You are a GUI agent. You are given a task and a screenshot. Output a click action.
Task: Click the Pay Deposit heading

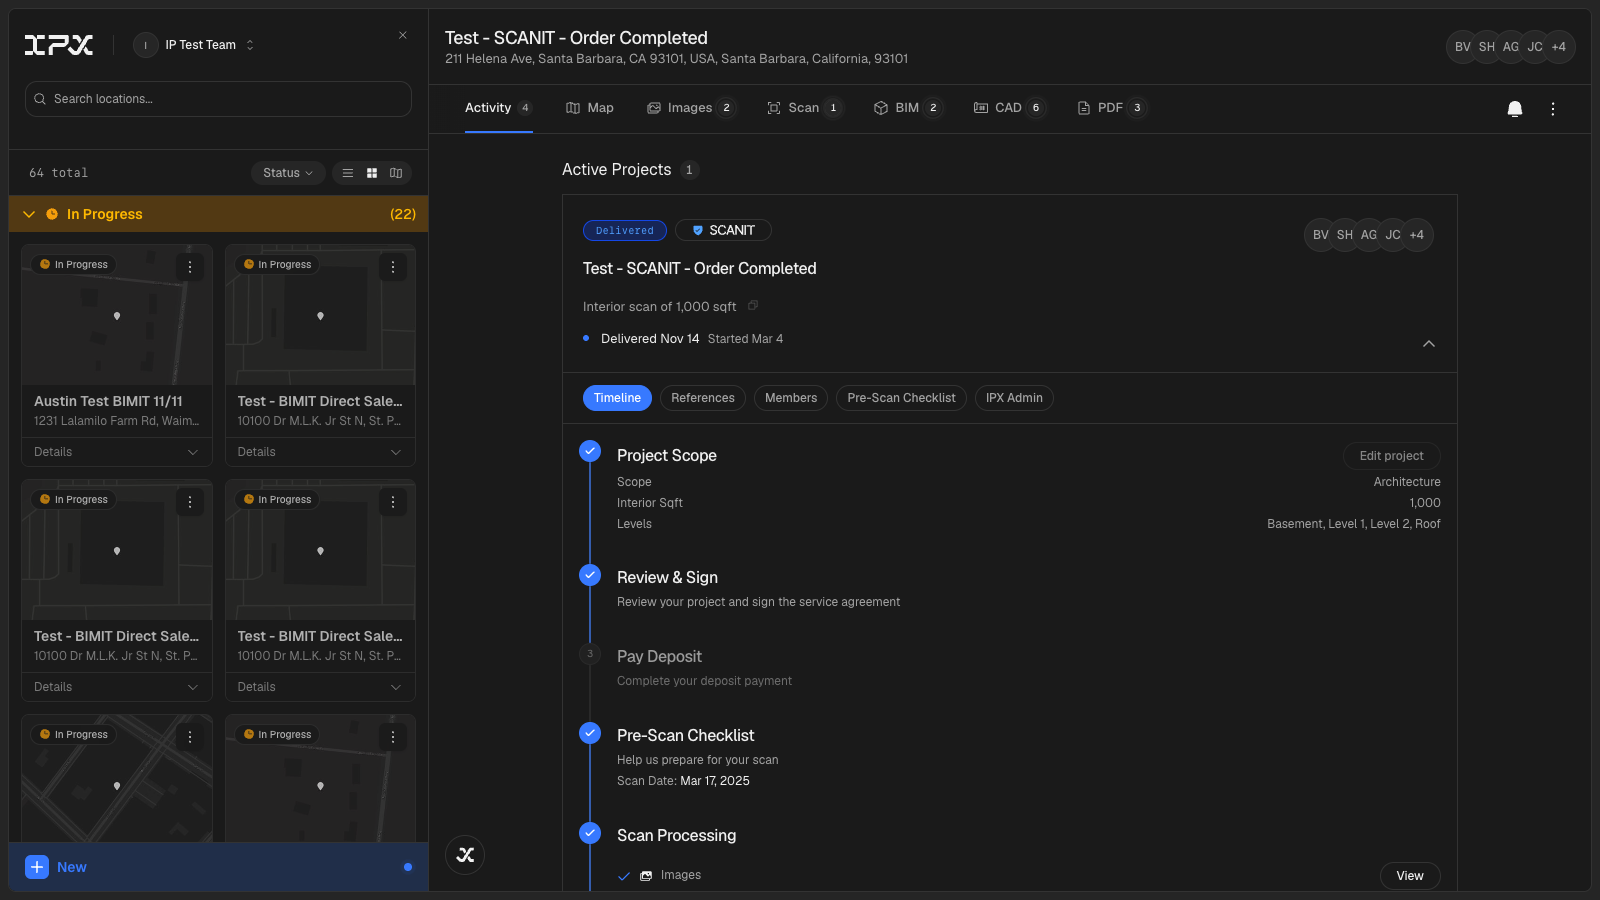coord(659,656)
